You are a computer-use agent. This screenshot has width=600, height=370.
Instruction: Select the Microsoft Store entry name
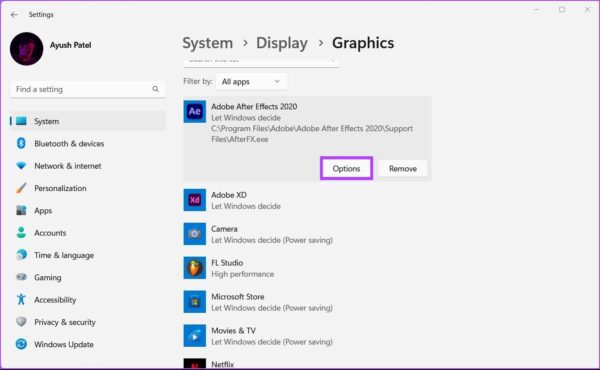[238, 297]
